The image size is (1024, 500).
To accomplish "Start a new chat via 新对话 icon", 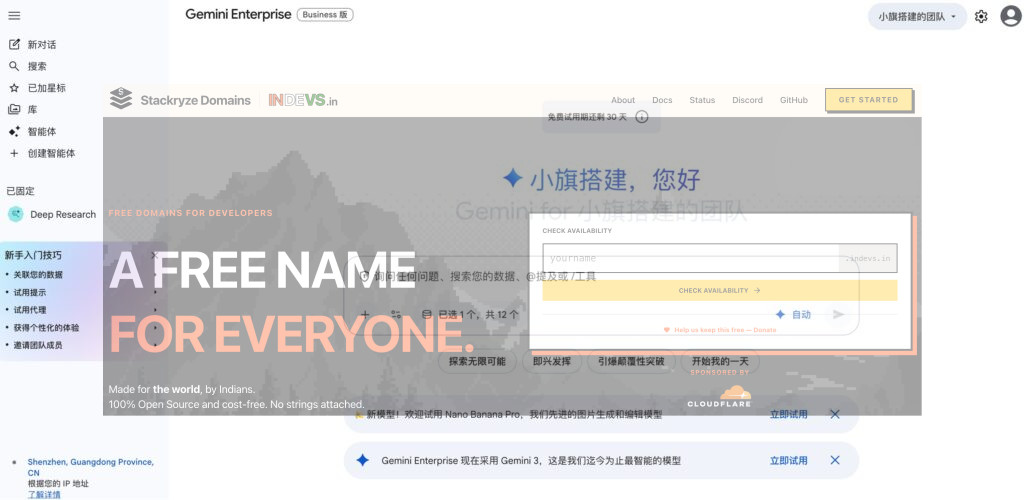I will [14, 45].
